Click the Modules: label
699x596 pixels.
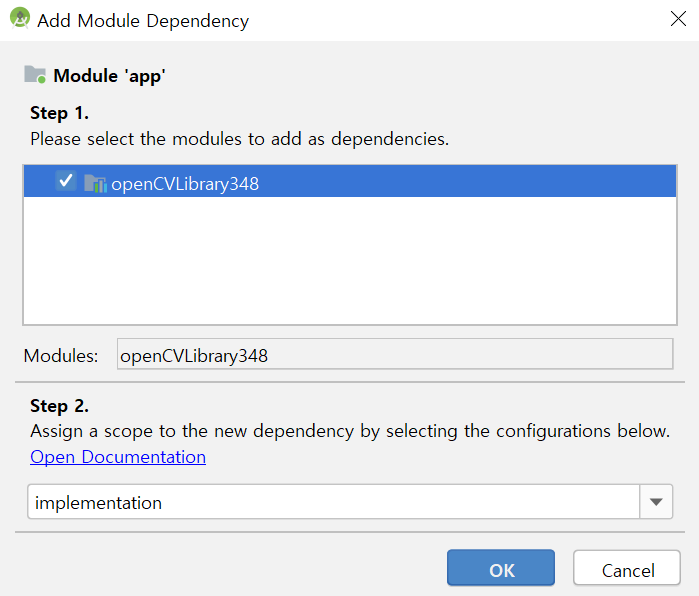pos(61,356)
